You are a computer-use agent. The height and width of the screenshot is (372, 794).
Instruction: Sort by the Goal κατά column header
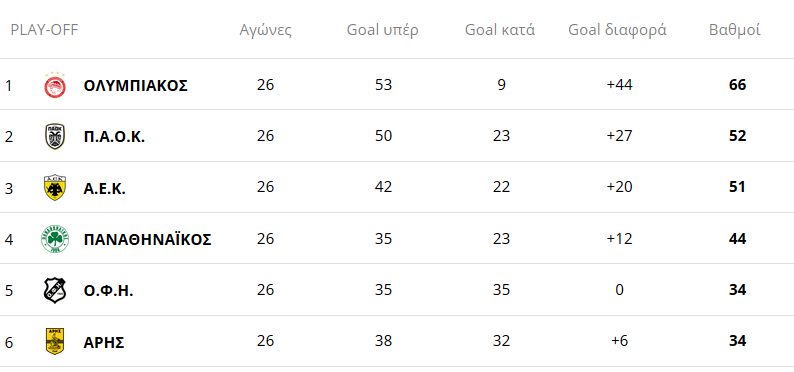(500, 30)
